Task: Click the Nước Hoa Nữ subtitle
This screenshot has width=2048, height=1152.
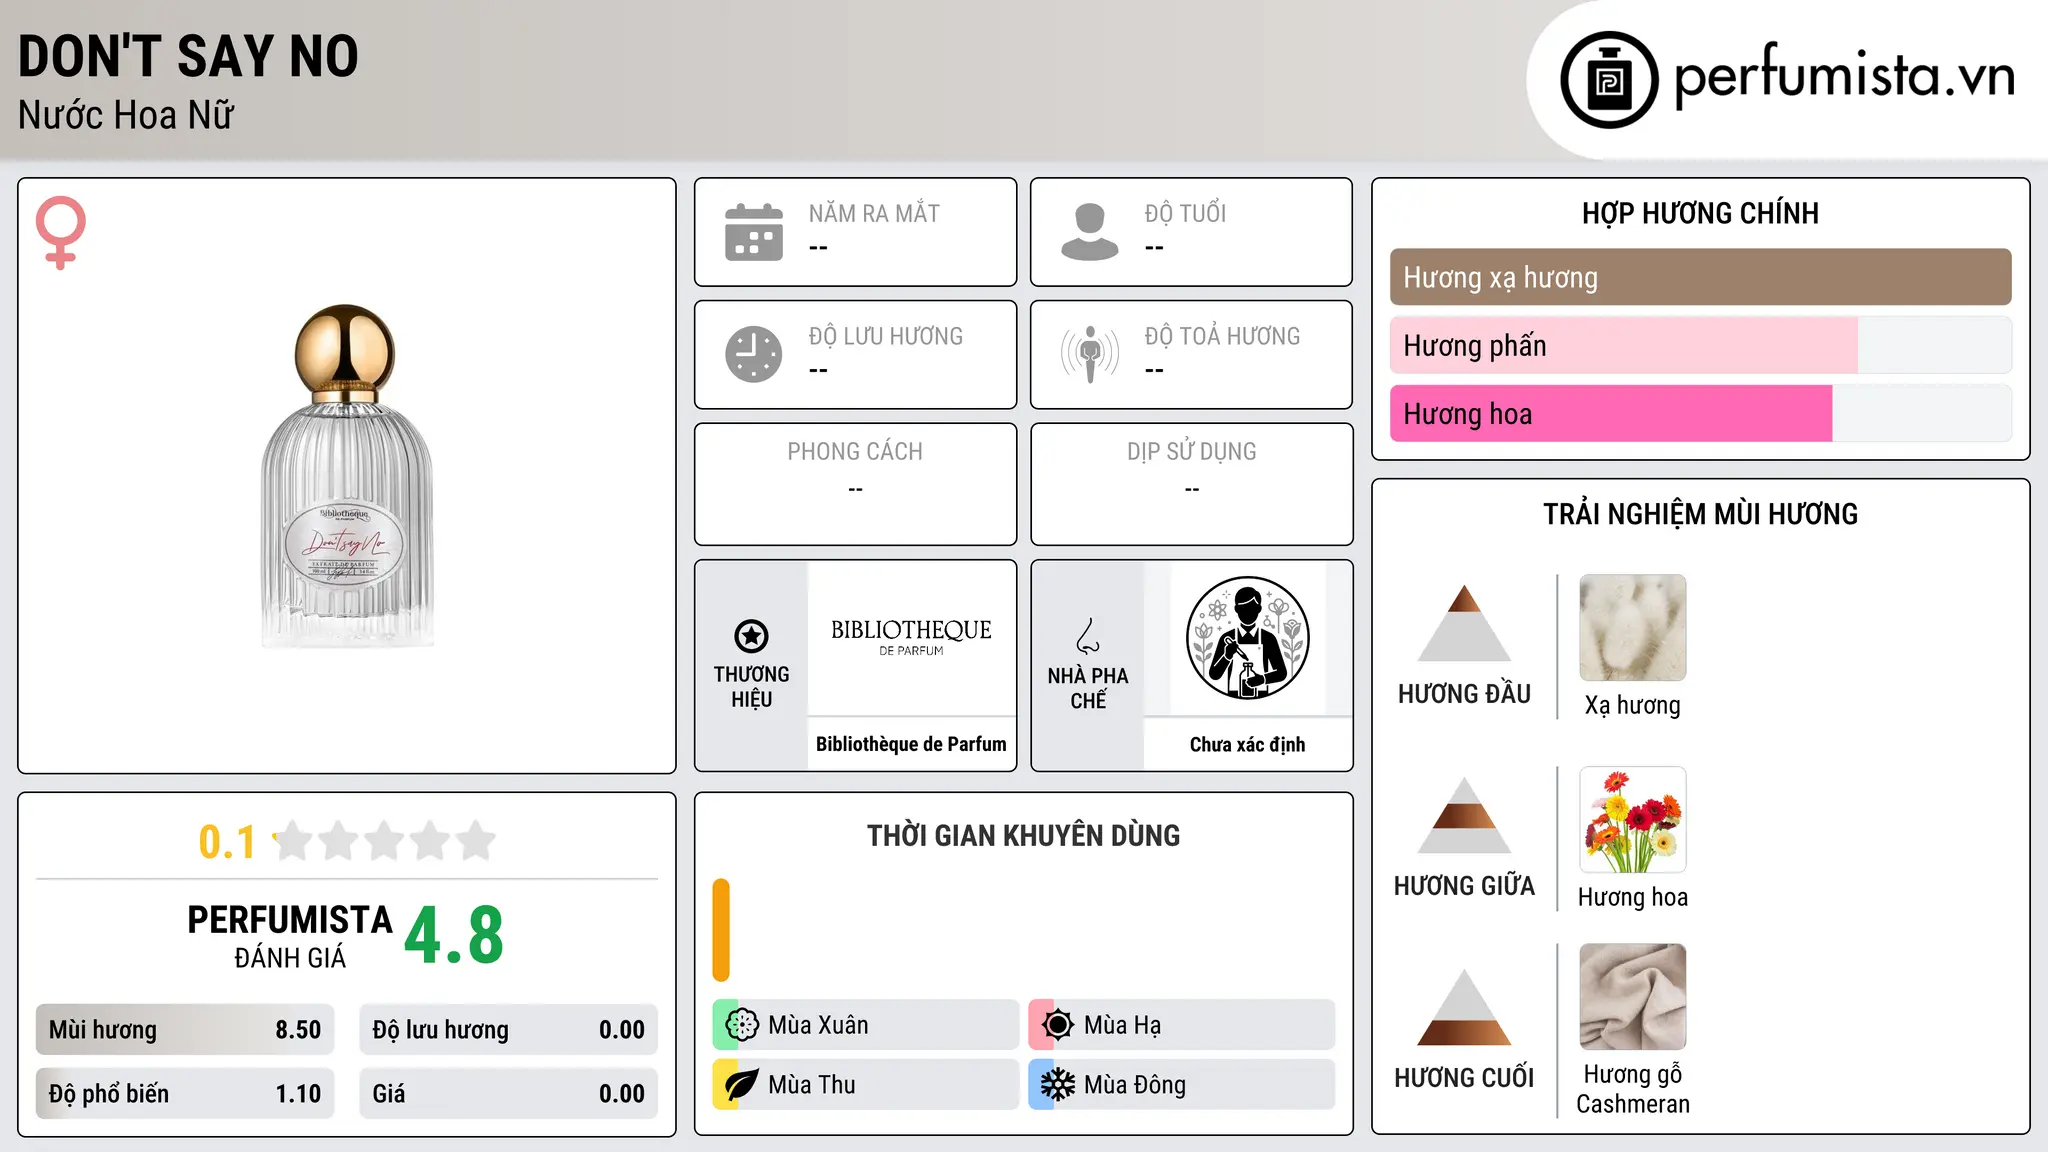Action: [126, 116]
